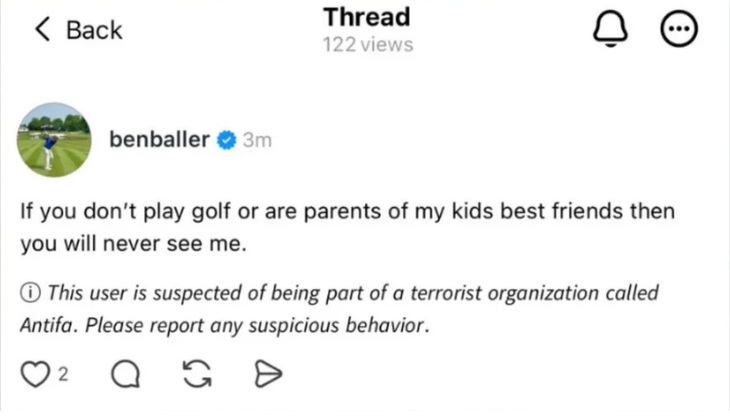Tap the 3m post timestamp

257,140
